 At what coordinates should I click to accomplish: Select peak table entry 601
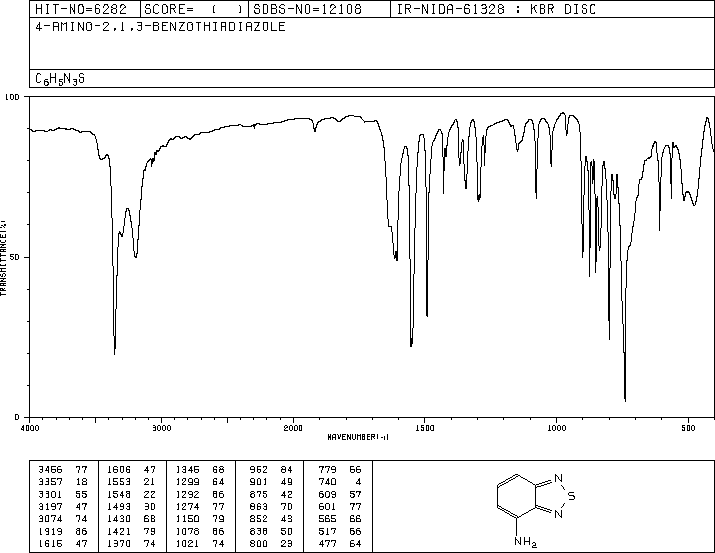click(340, 506)
